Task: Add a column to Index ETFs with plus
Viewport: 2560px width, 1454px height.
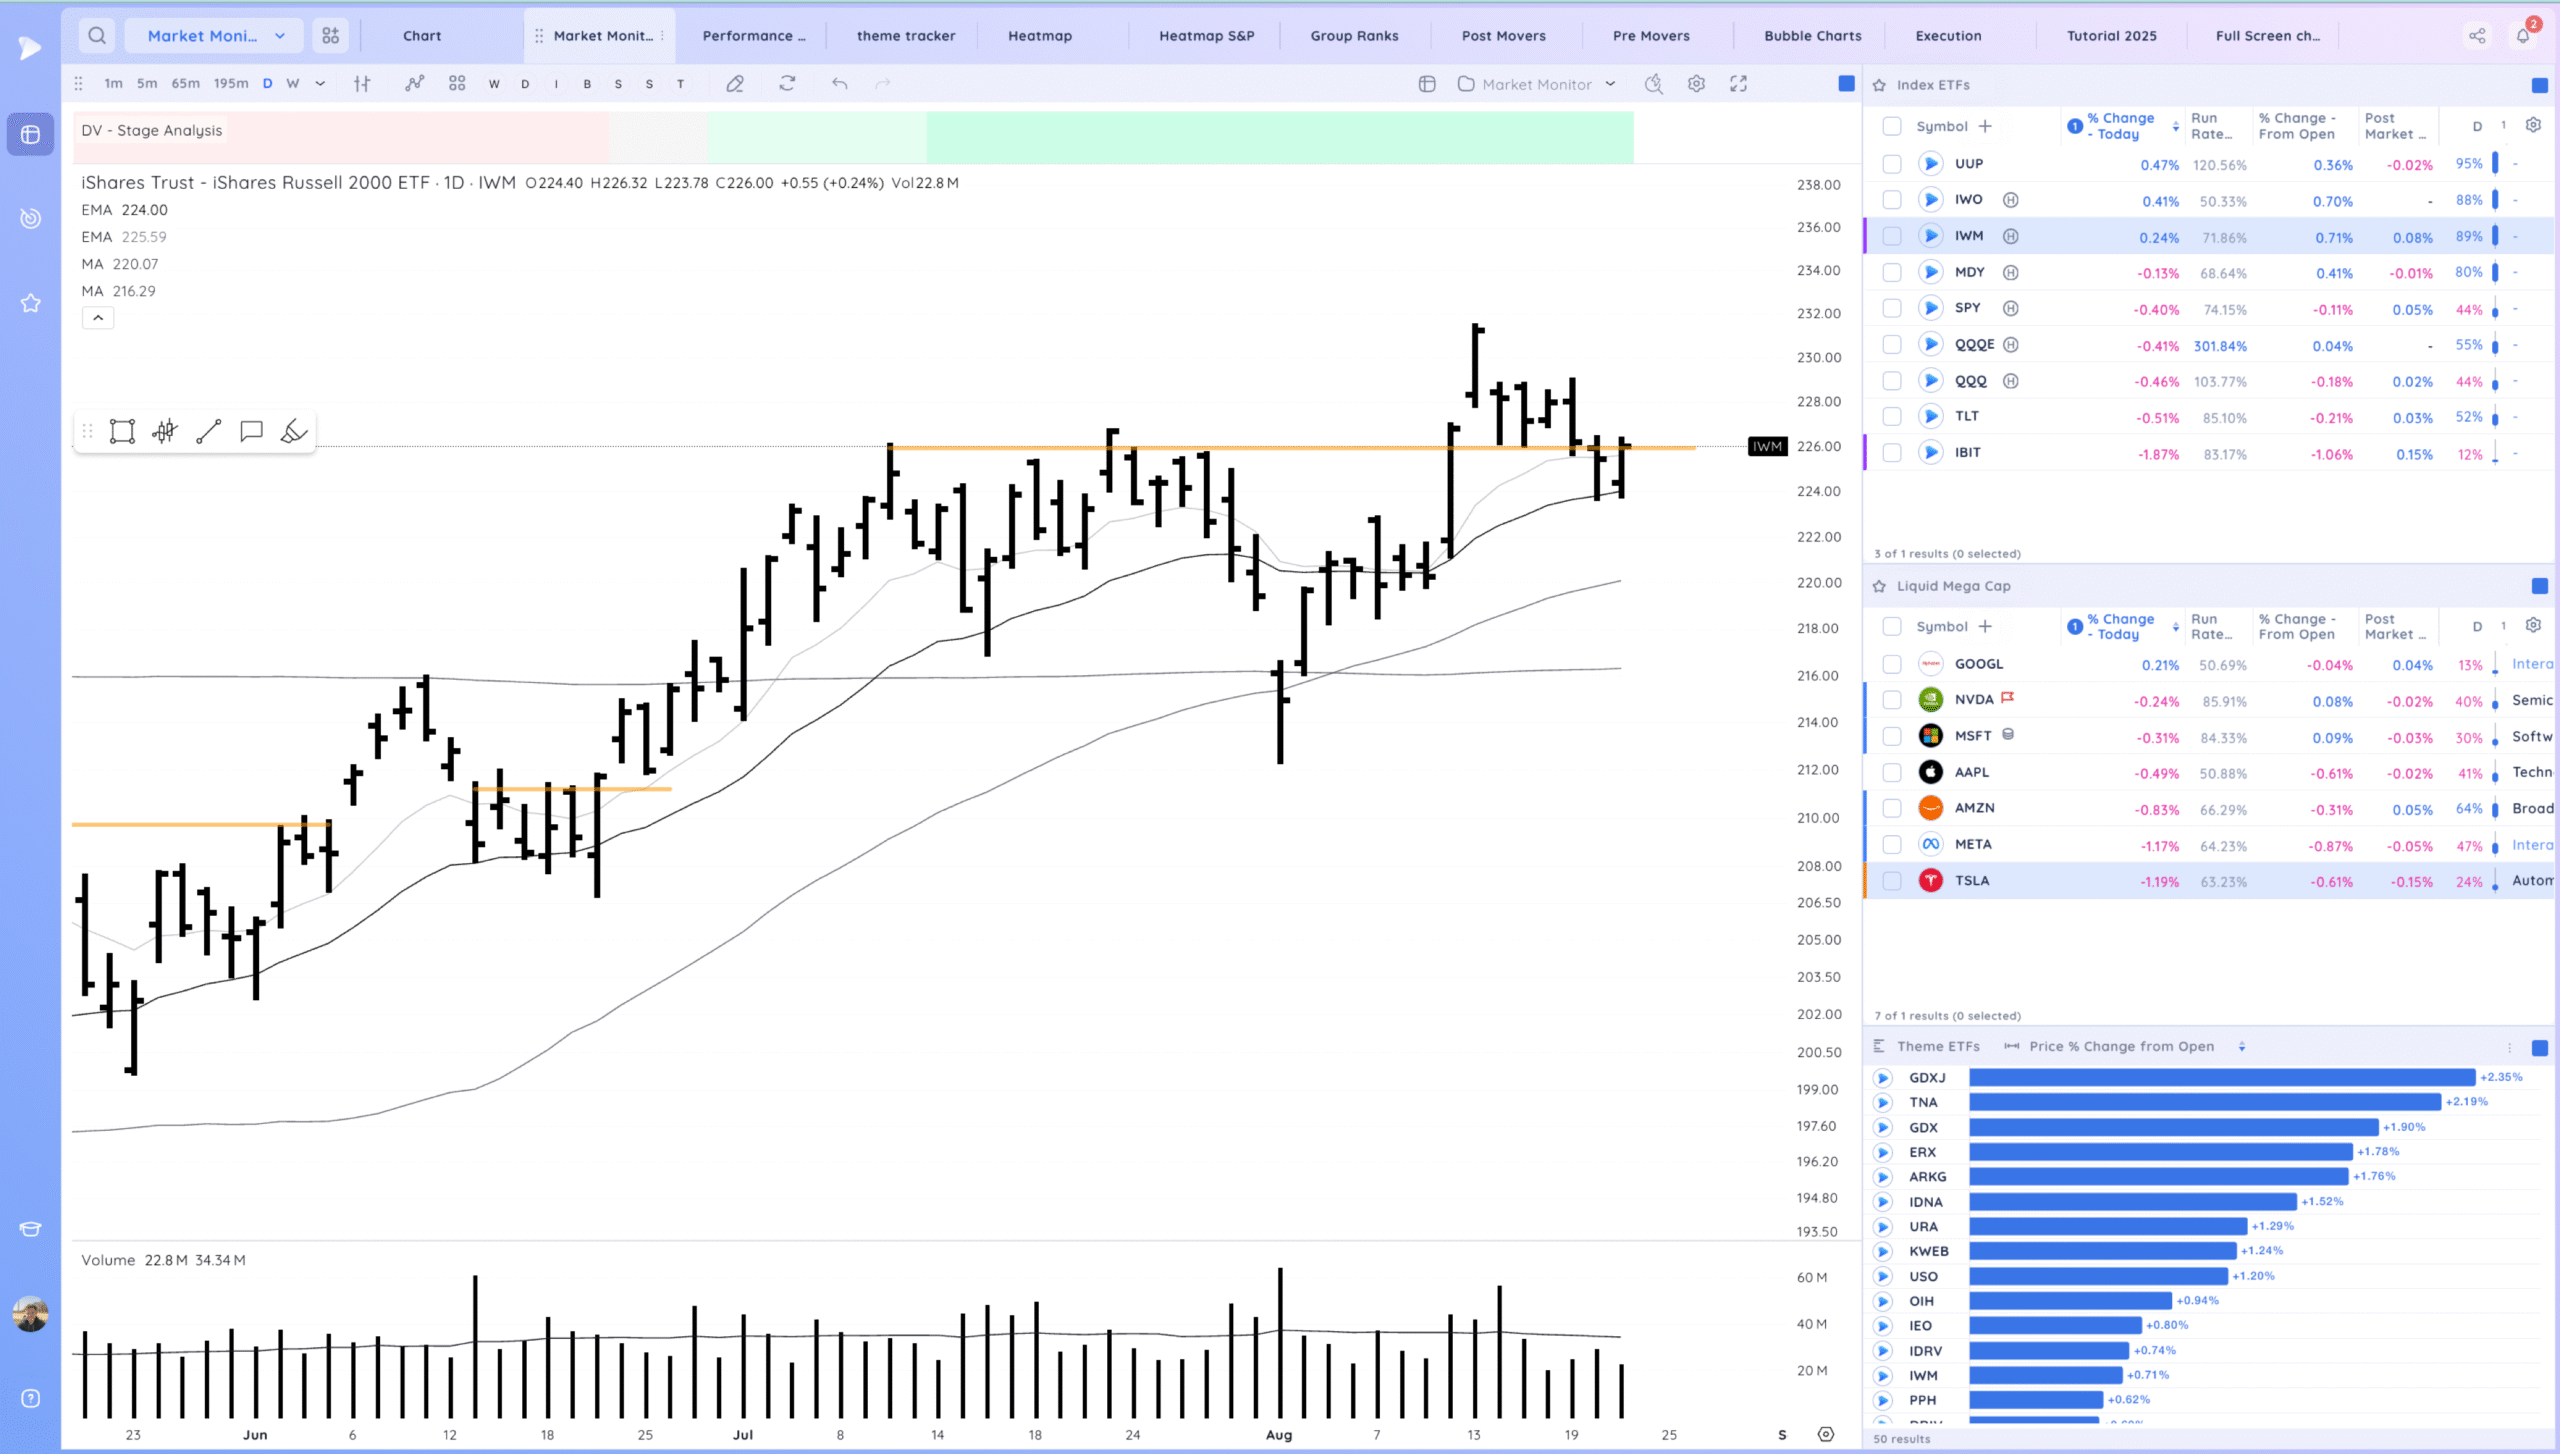Action: pos(1985,126)
